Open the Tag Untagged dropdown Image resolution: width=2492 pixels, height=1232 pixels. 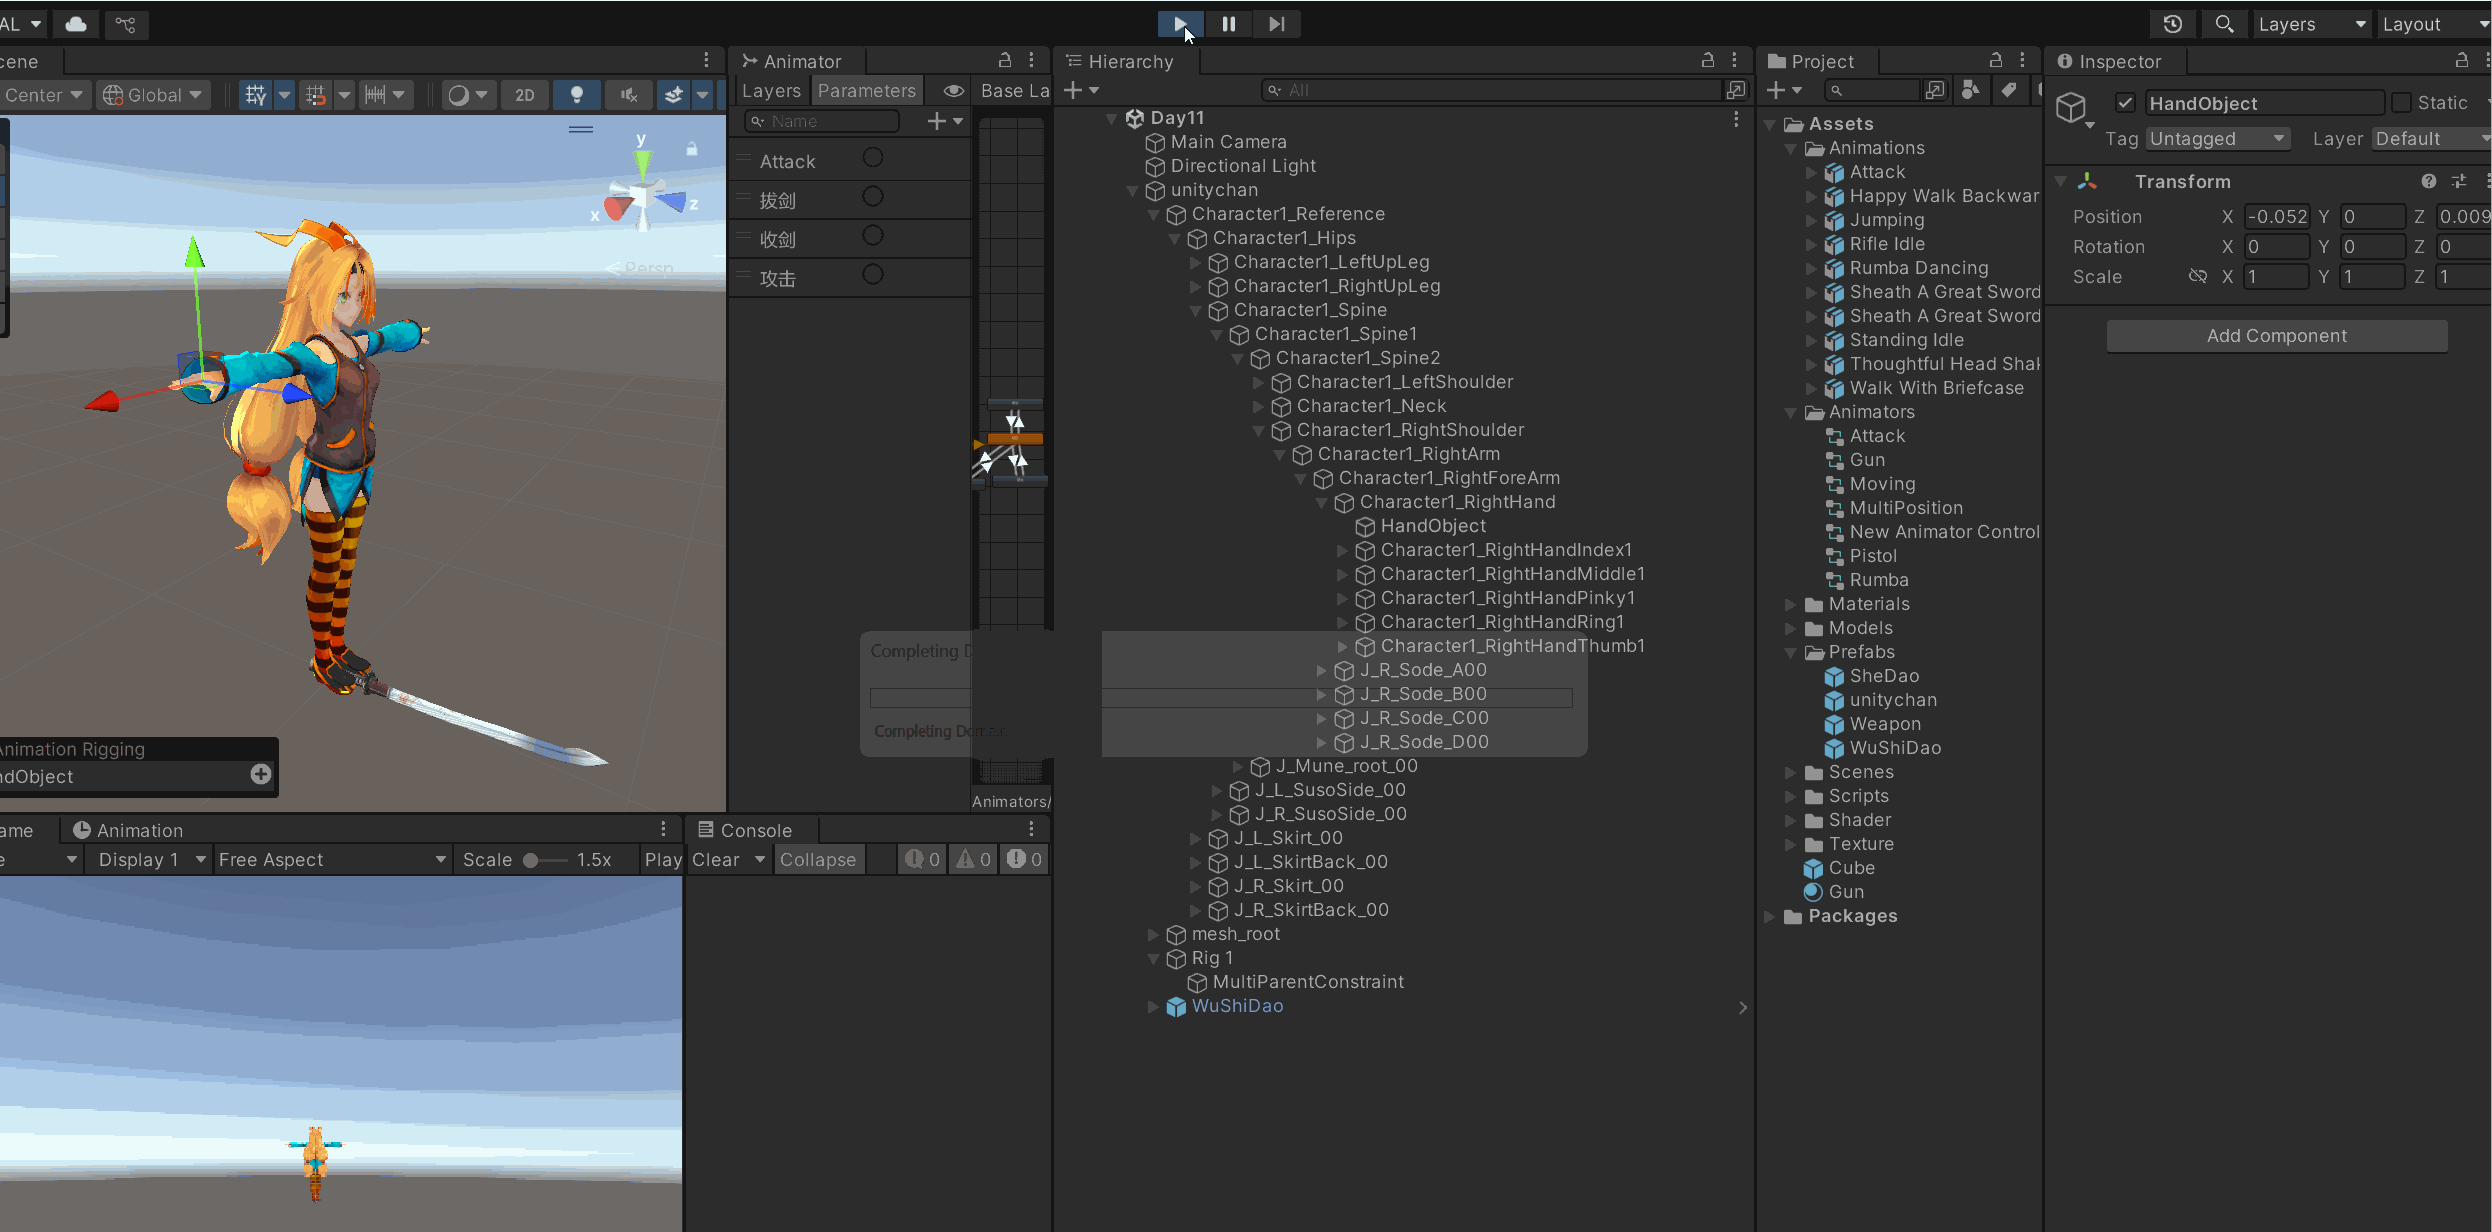[2217, 138]
